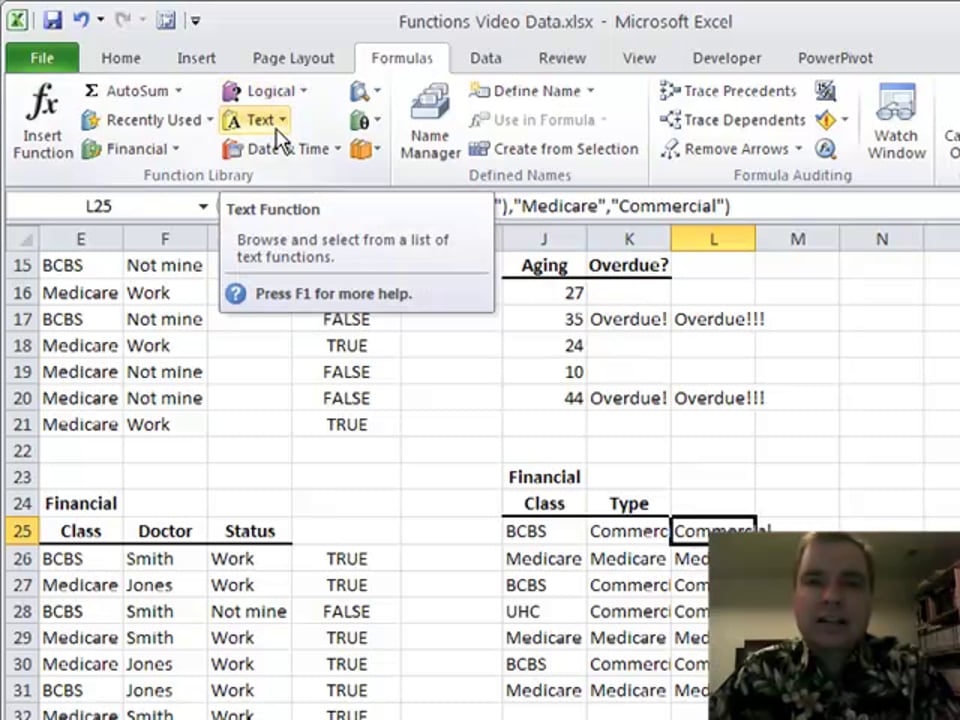Click Trace Precedents
The height and width of the screenshot is (720, 960).
pyautogui.click(x=728, y=91)
